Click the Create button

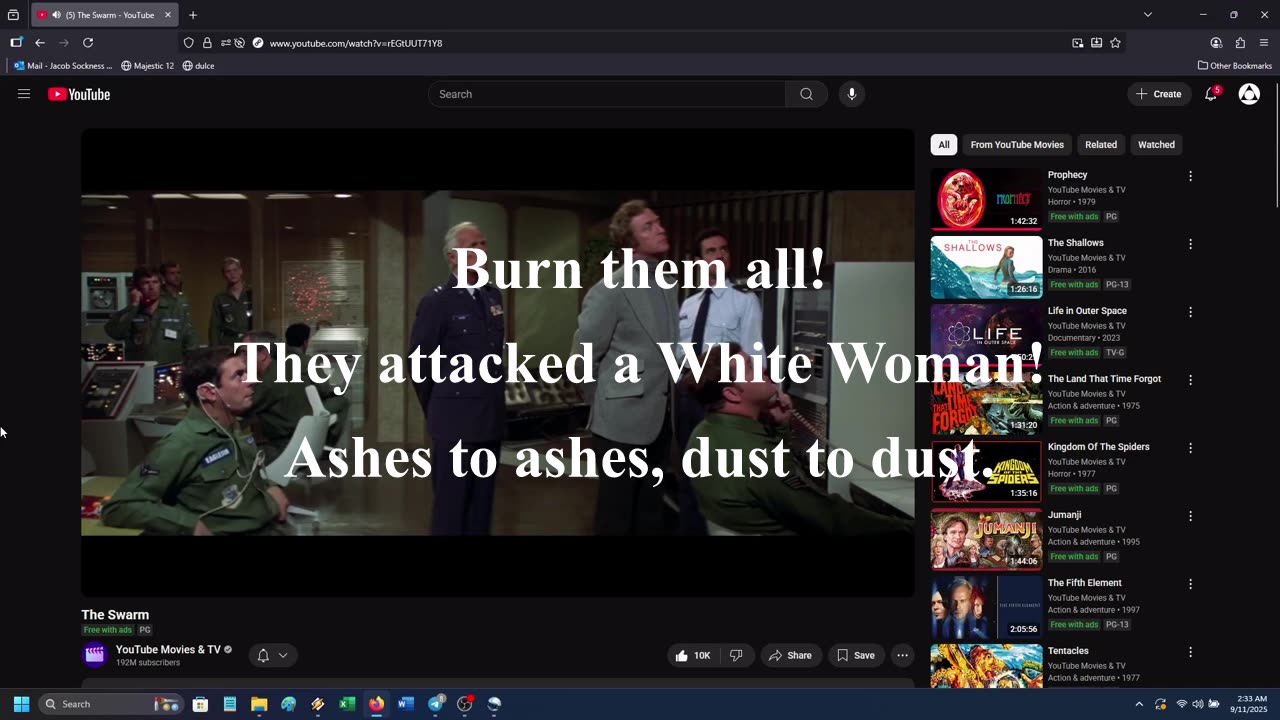(1159, 94)
